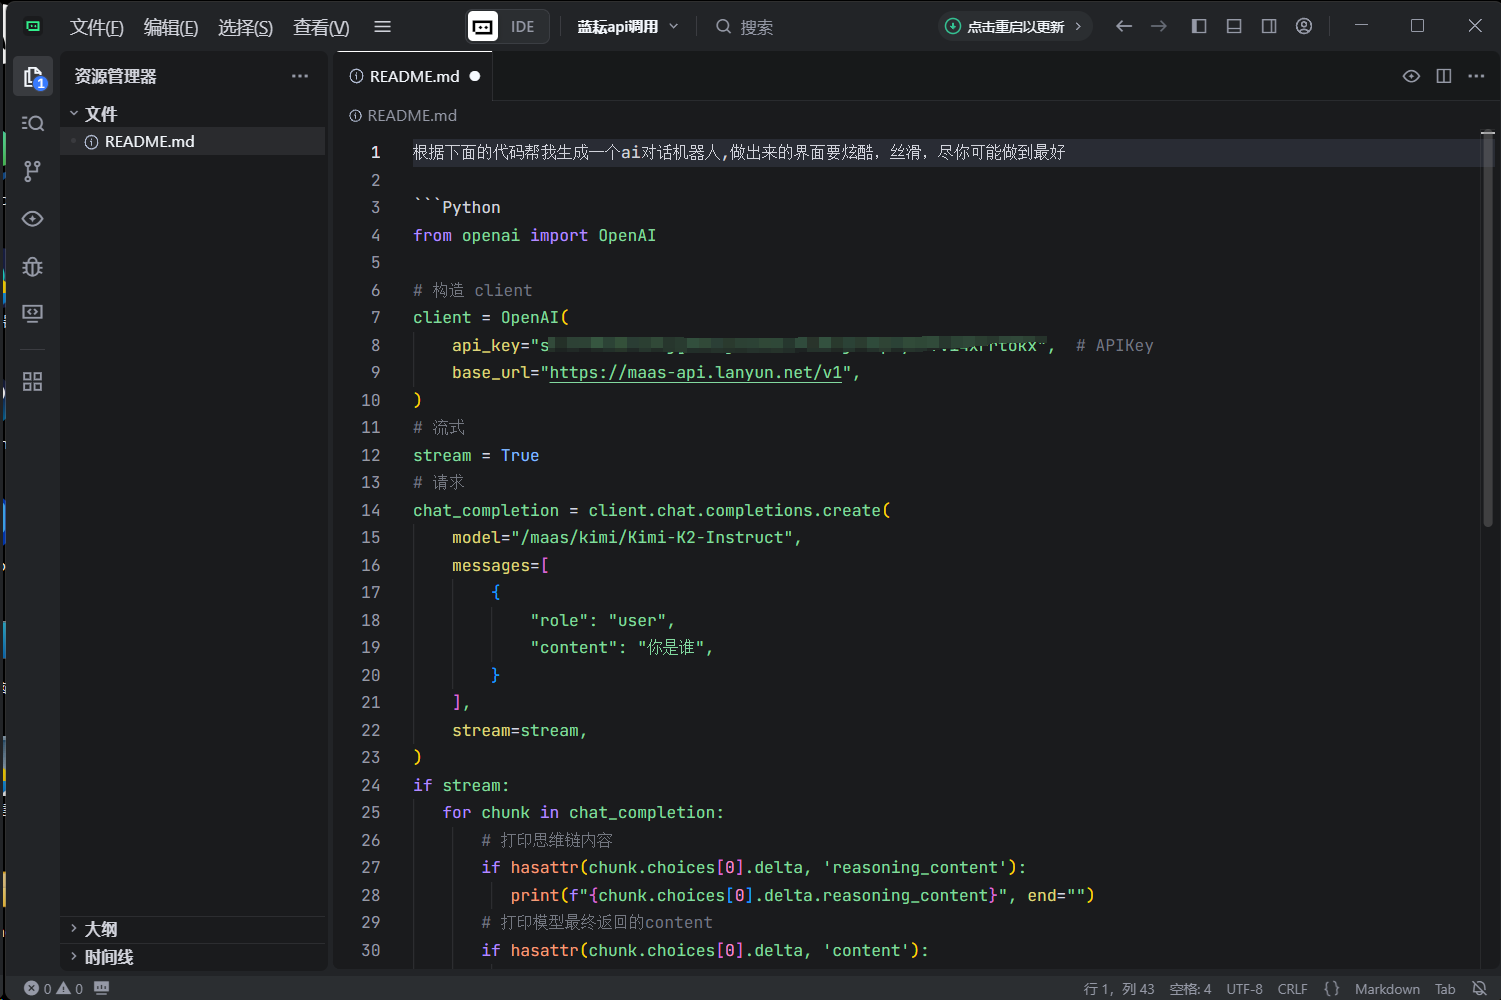Viewport: 1501px width, 1000px height.
Task: Toggle notifications bell in status bar
Action: click(1479, 988)
